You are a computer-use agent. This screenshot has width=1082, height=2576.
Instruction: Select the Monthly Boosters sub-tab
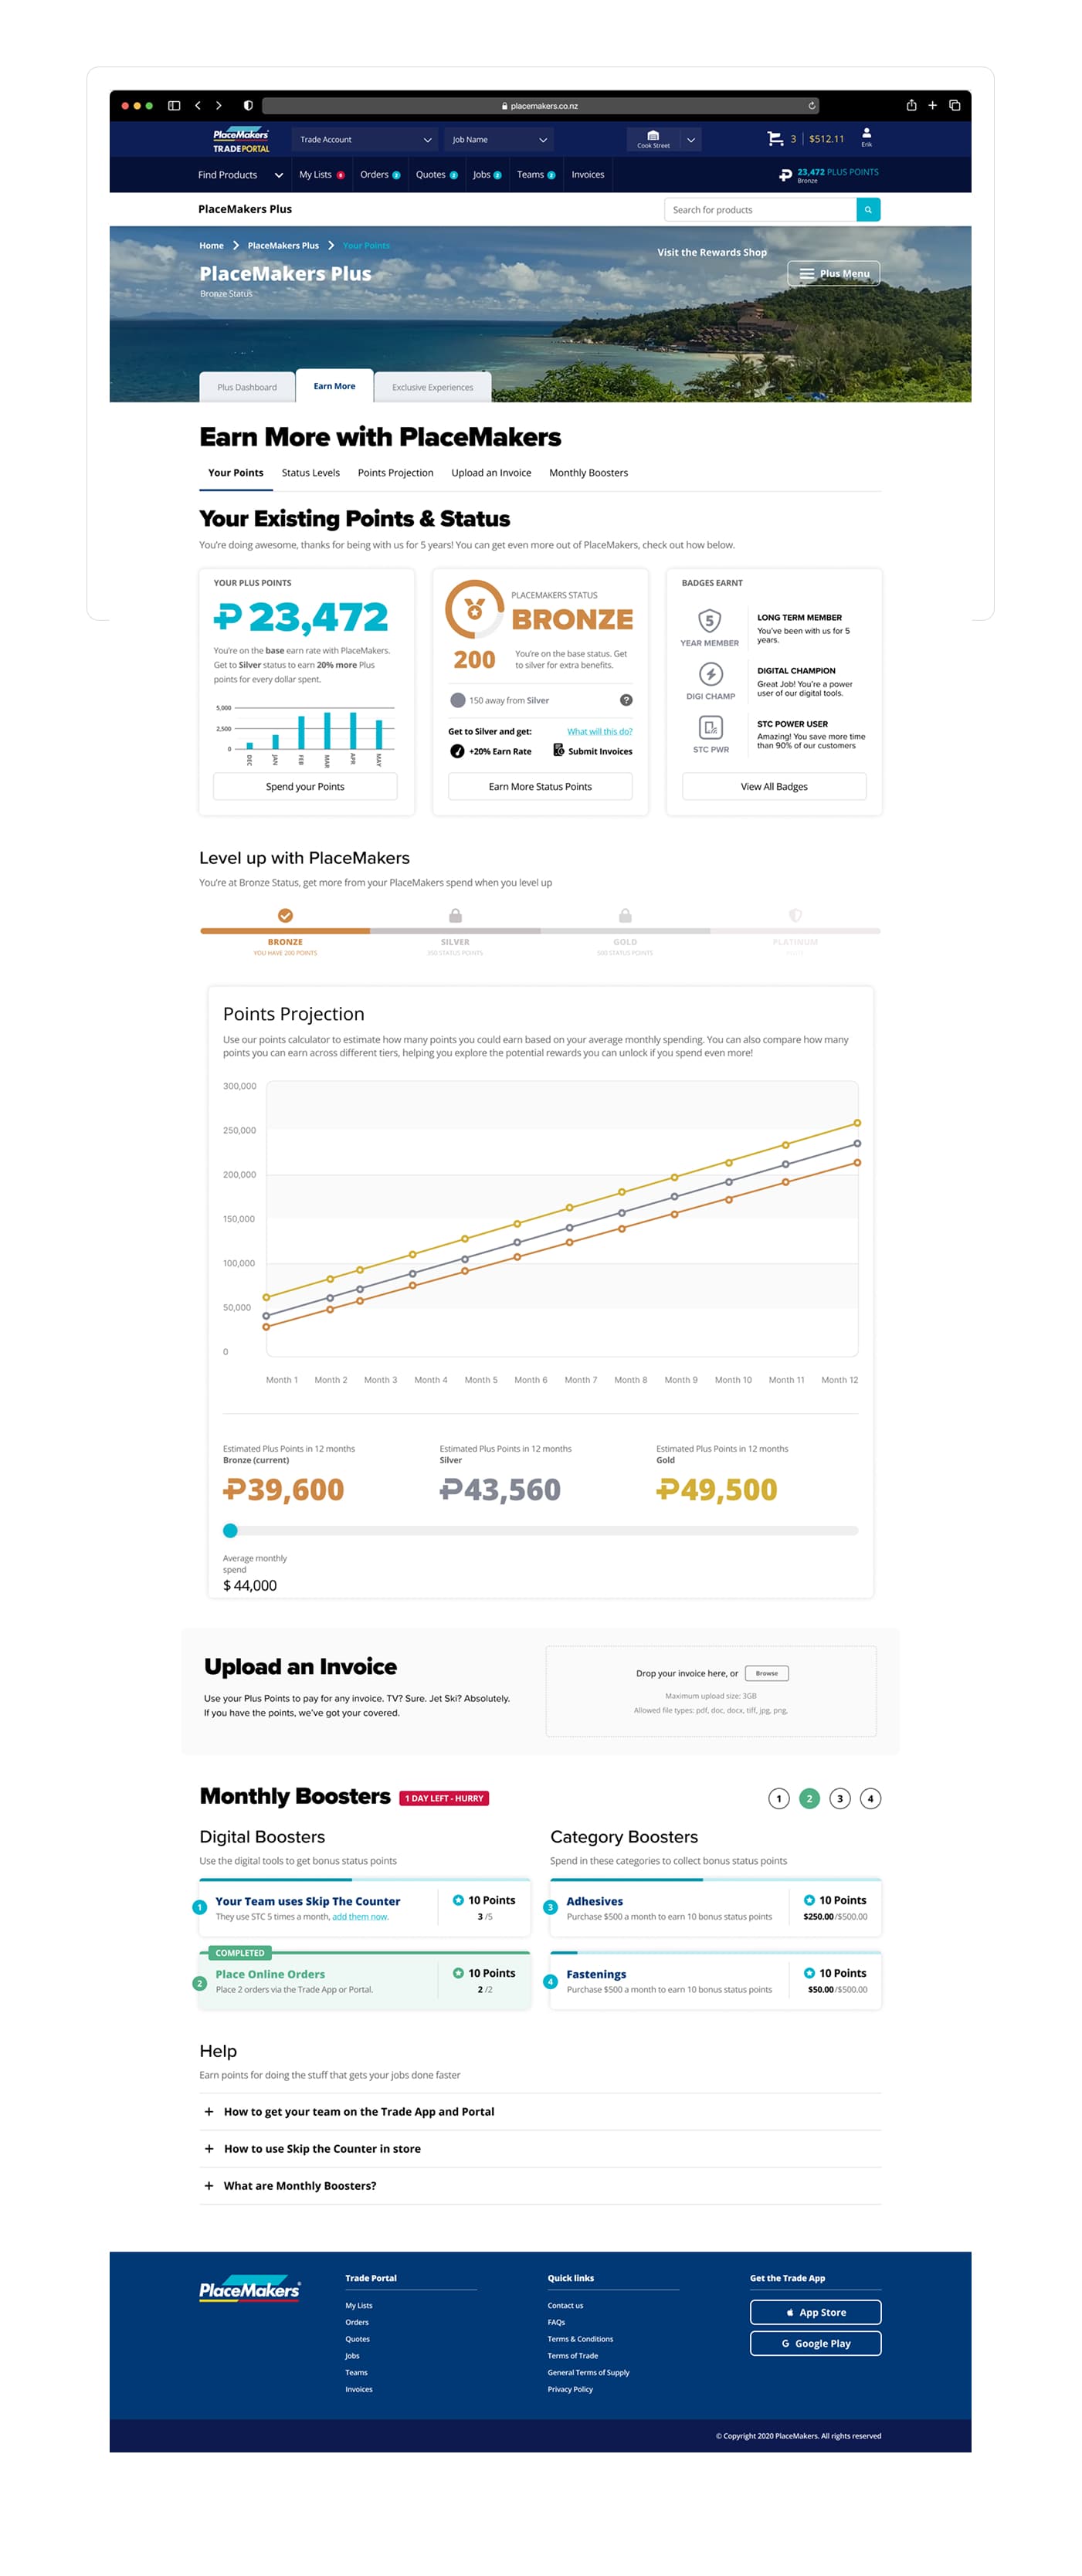point(588,473)
